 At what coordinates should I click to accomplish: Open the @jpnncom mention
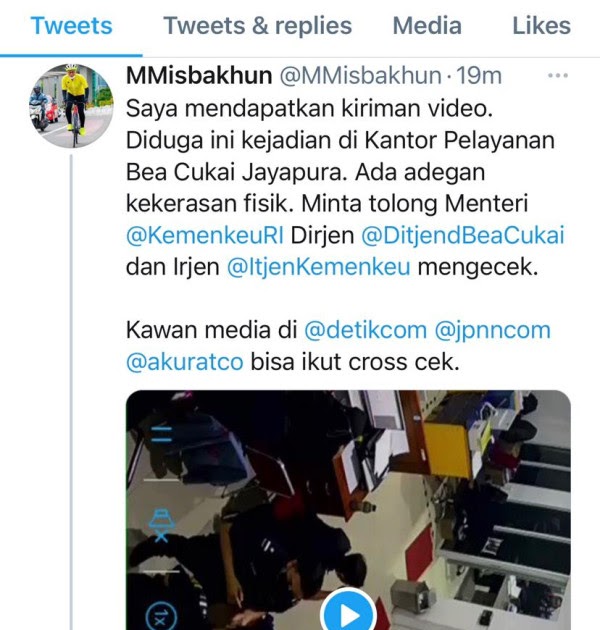pos(492,330)
